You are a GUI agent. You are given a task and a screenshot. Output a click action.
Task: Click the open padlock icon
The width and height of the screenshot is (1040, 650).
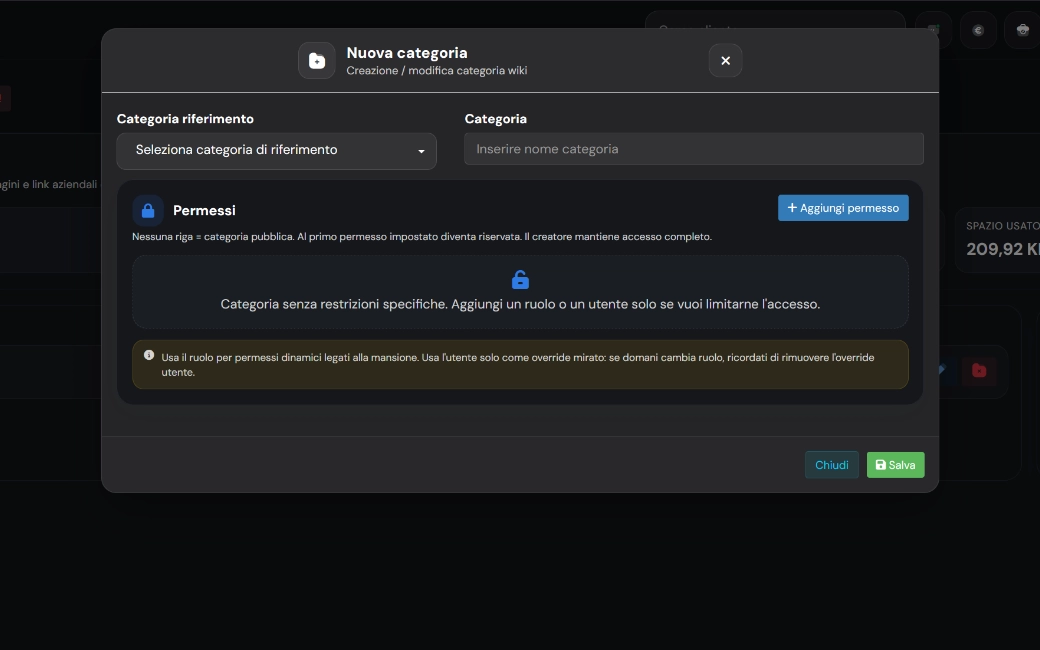pyautogui.click(x=520, y=279)
